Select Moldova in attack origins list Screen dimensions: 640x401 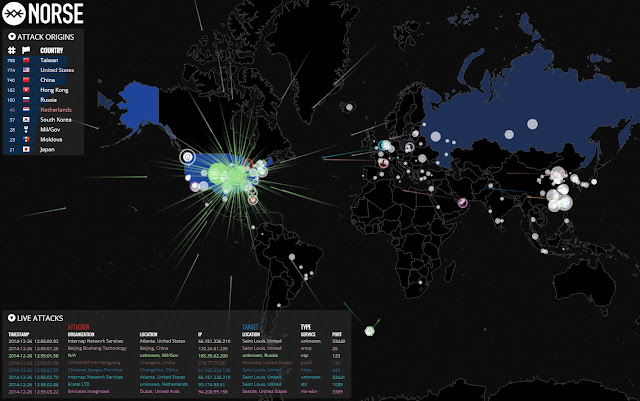pos(51,139)
